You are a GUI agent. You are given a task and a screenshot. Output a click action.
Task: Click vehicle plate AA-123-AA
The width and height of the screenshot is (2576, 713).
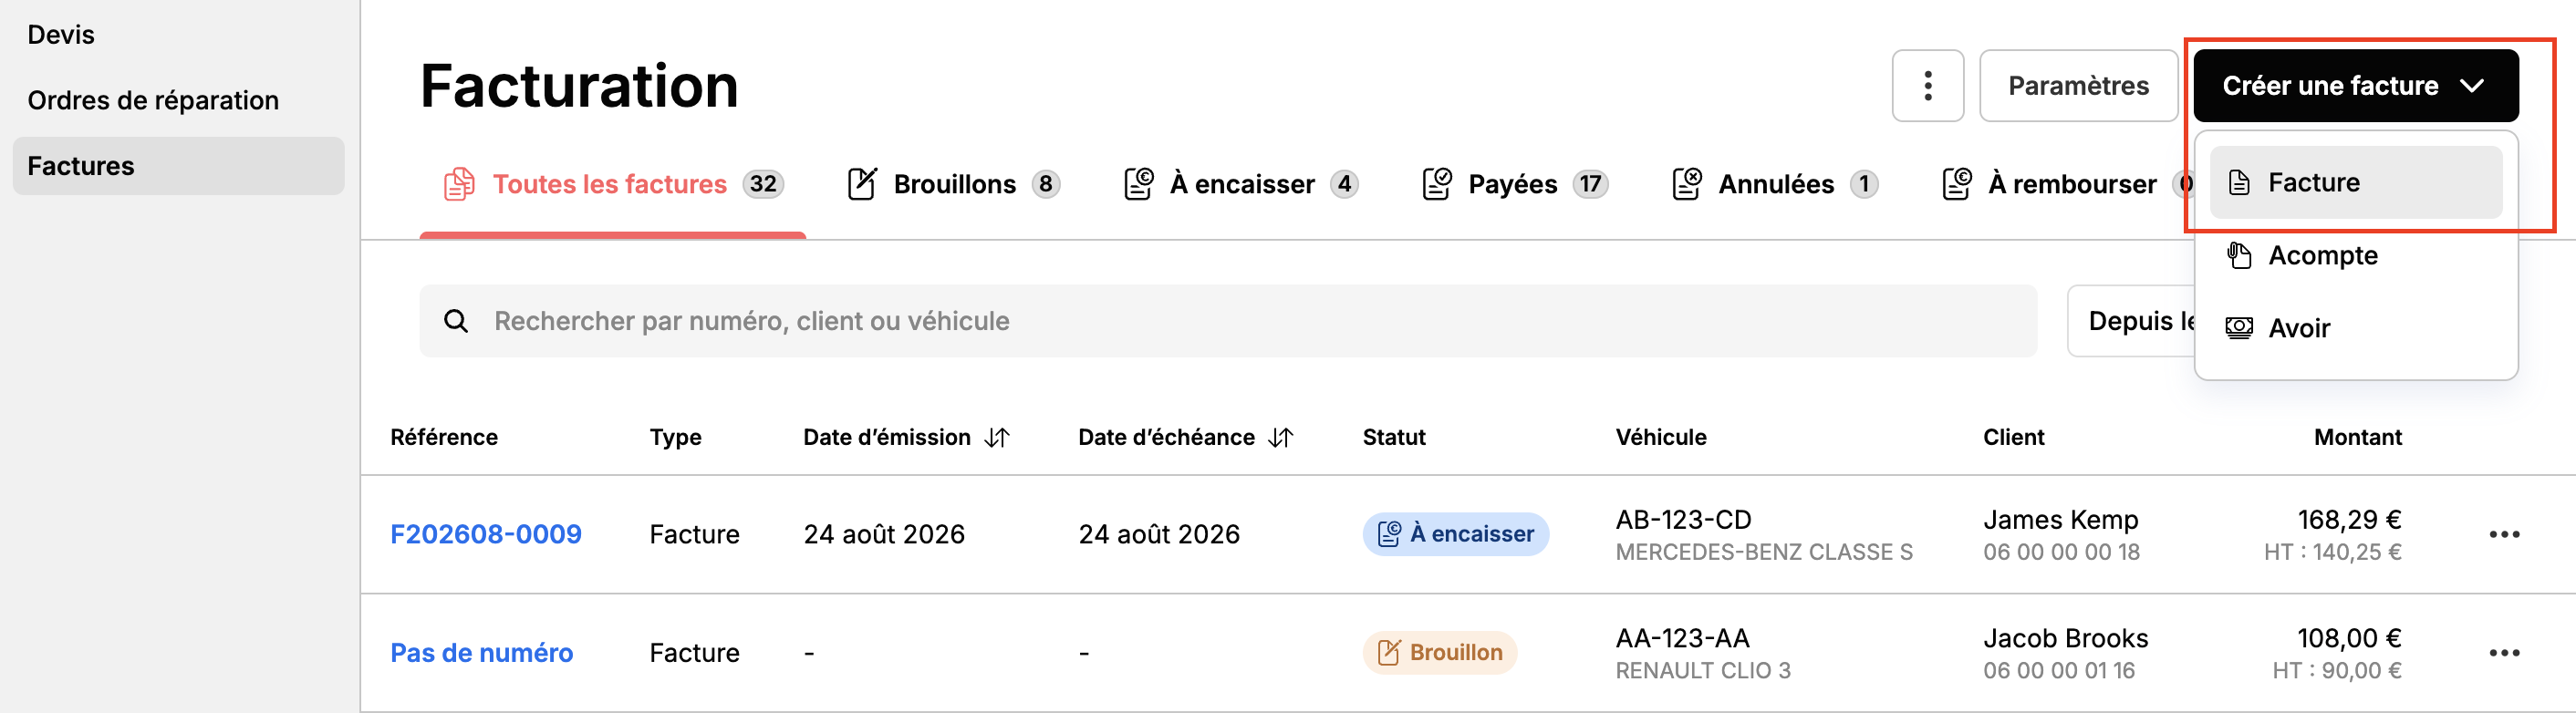click(x=1683, y=639)
